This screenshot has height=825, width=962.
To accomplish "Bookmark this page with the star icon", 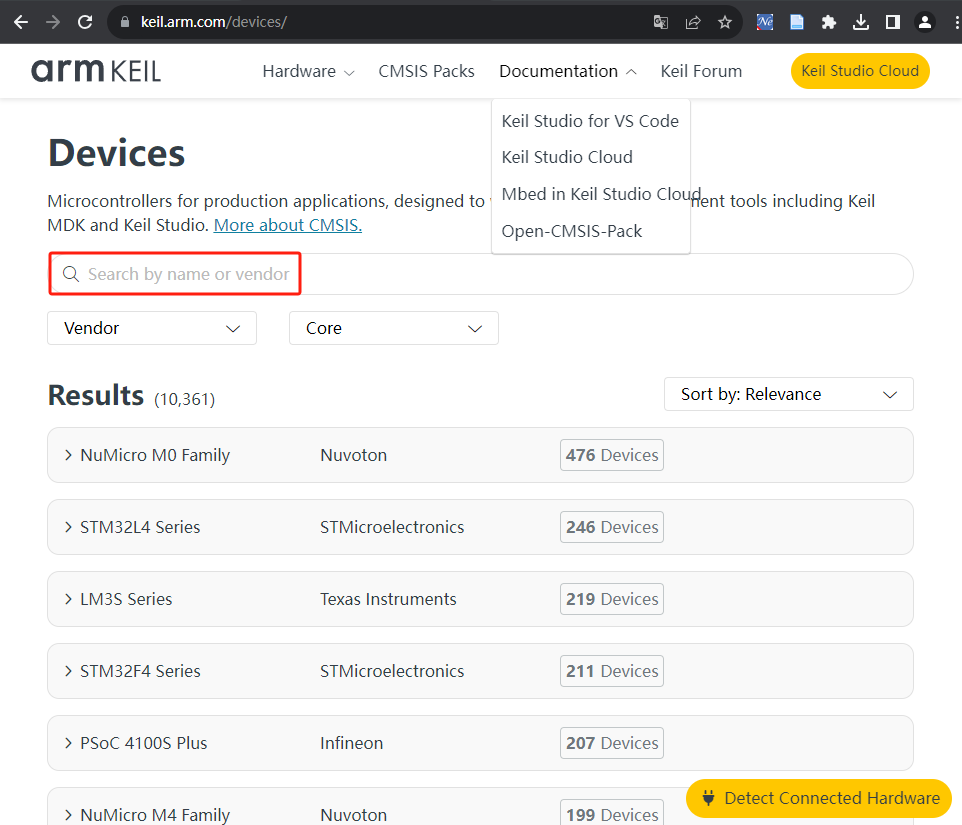I will pos(725,23).
